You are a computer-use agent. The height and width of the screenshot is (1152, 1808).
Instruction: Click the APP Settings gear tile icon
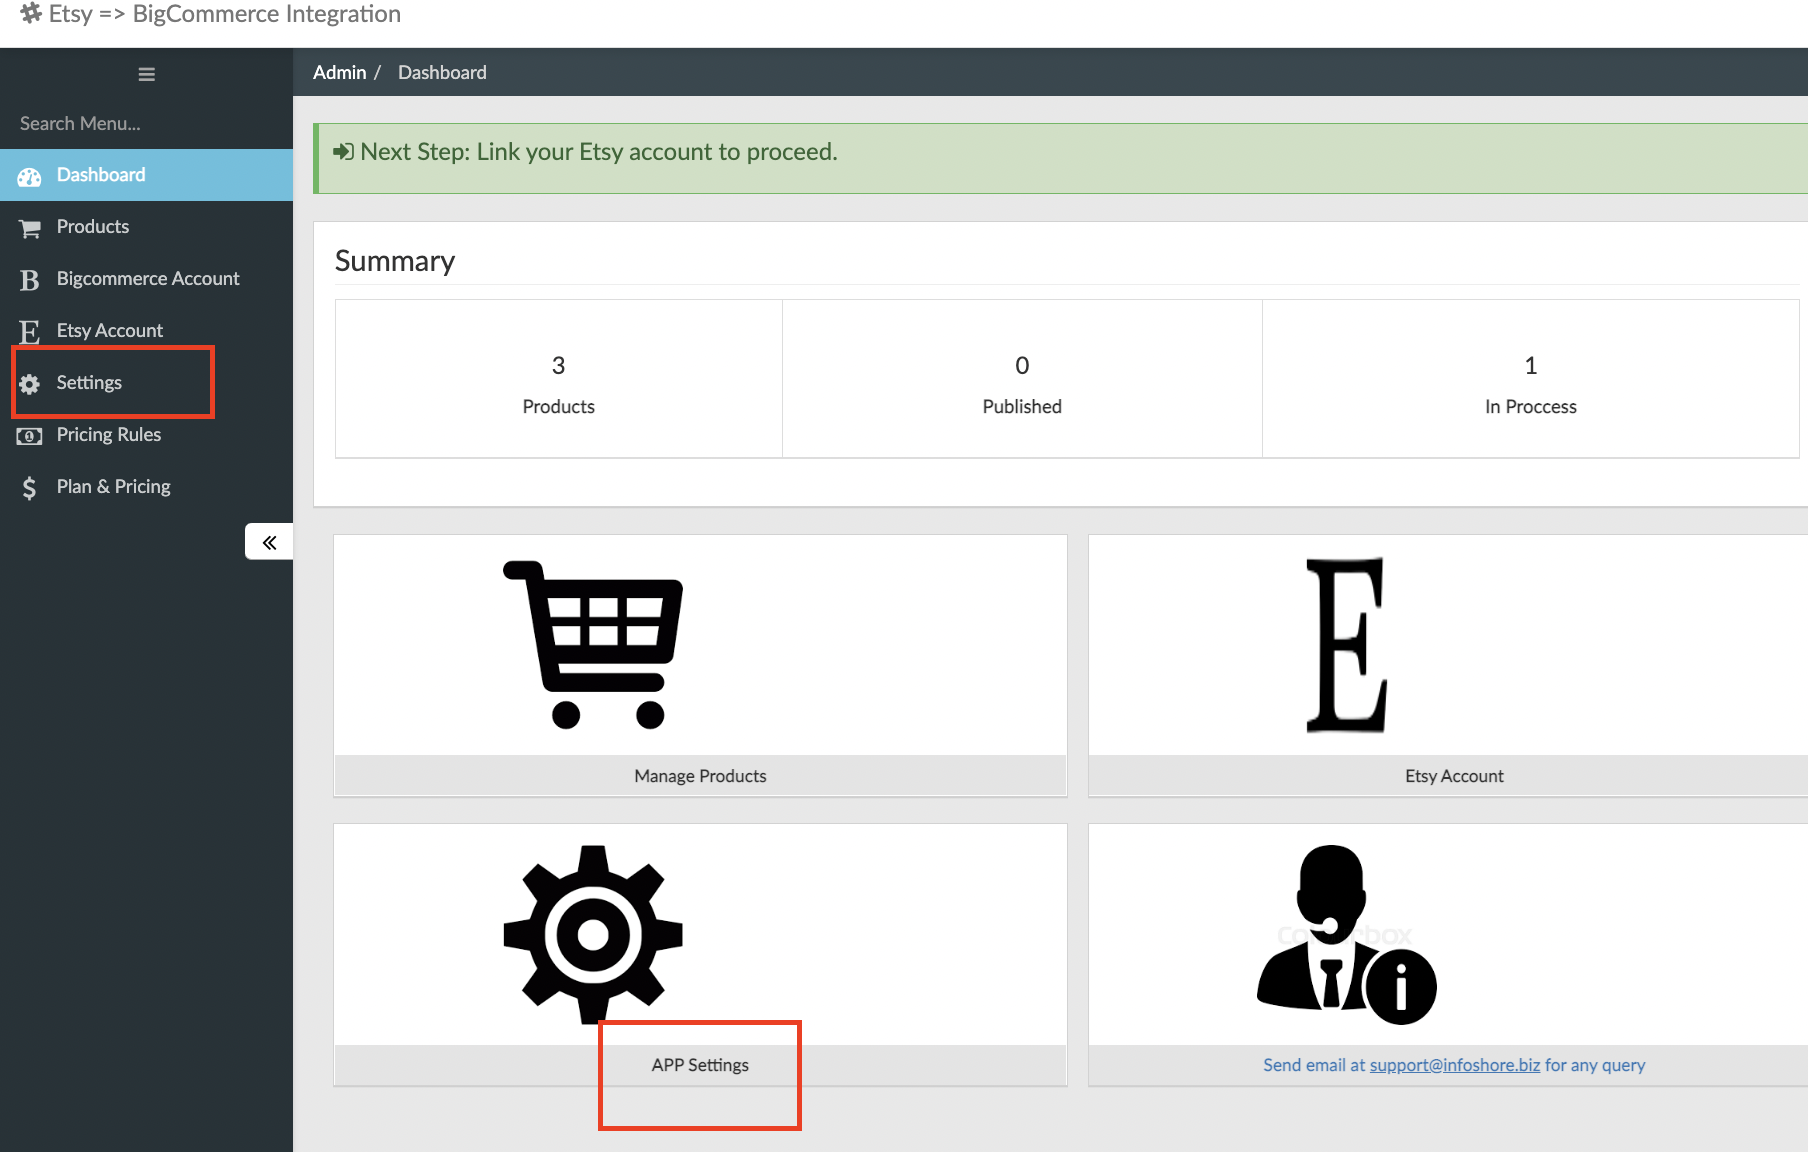pyautogui.click(x=594, y=935)
